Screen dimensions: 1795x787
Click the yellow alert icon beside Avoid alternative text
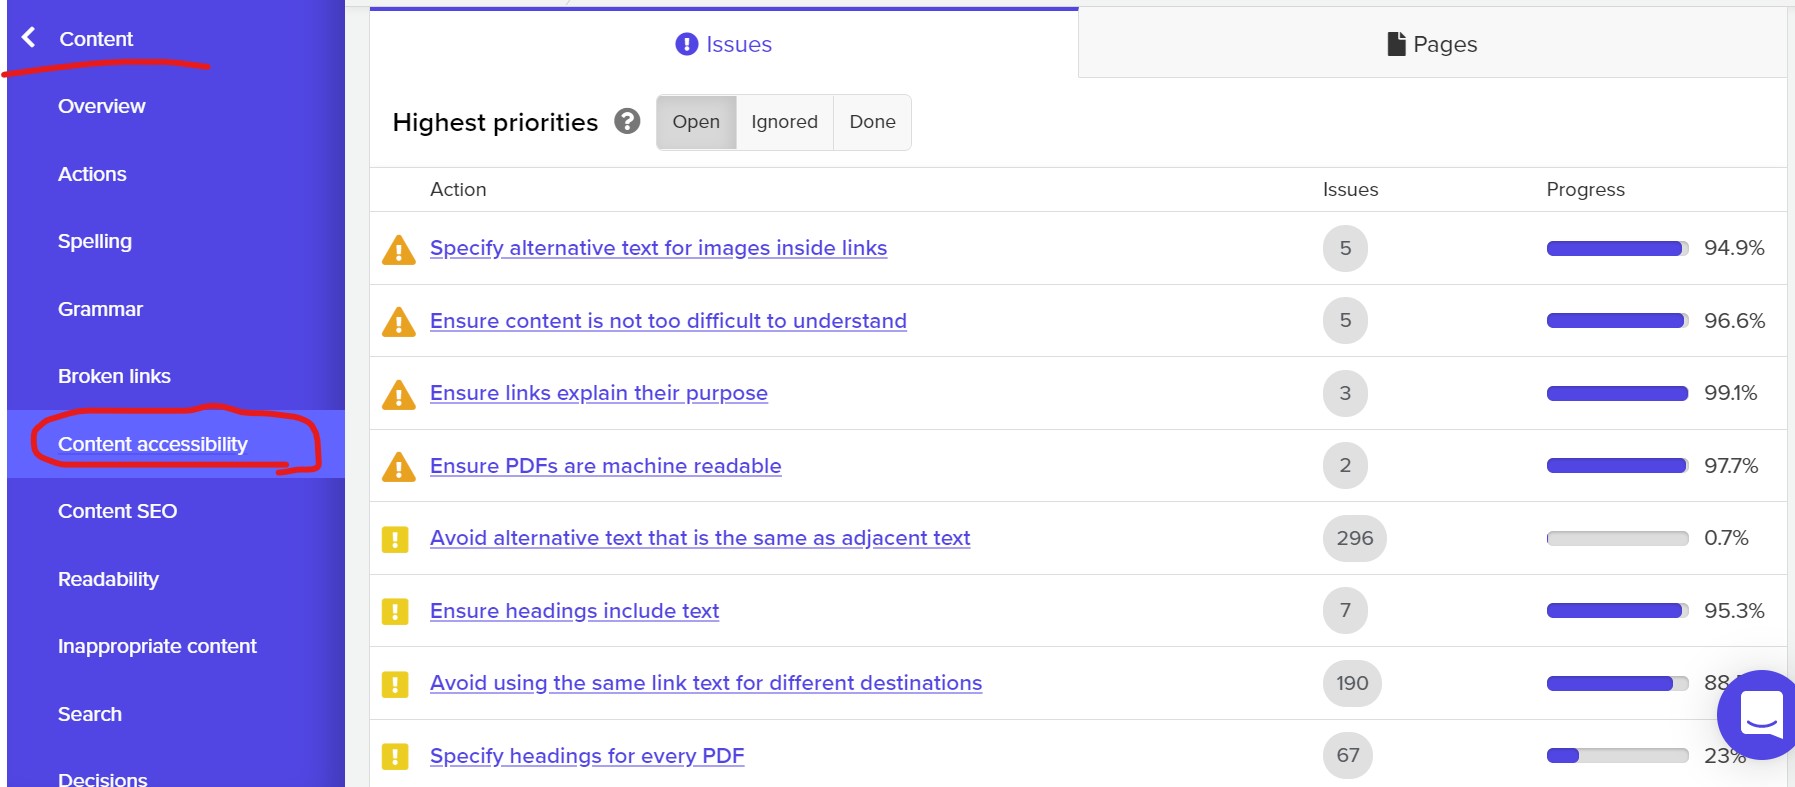click(395, 539)
